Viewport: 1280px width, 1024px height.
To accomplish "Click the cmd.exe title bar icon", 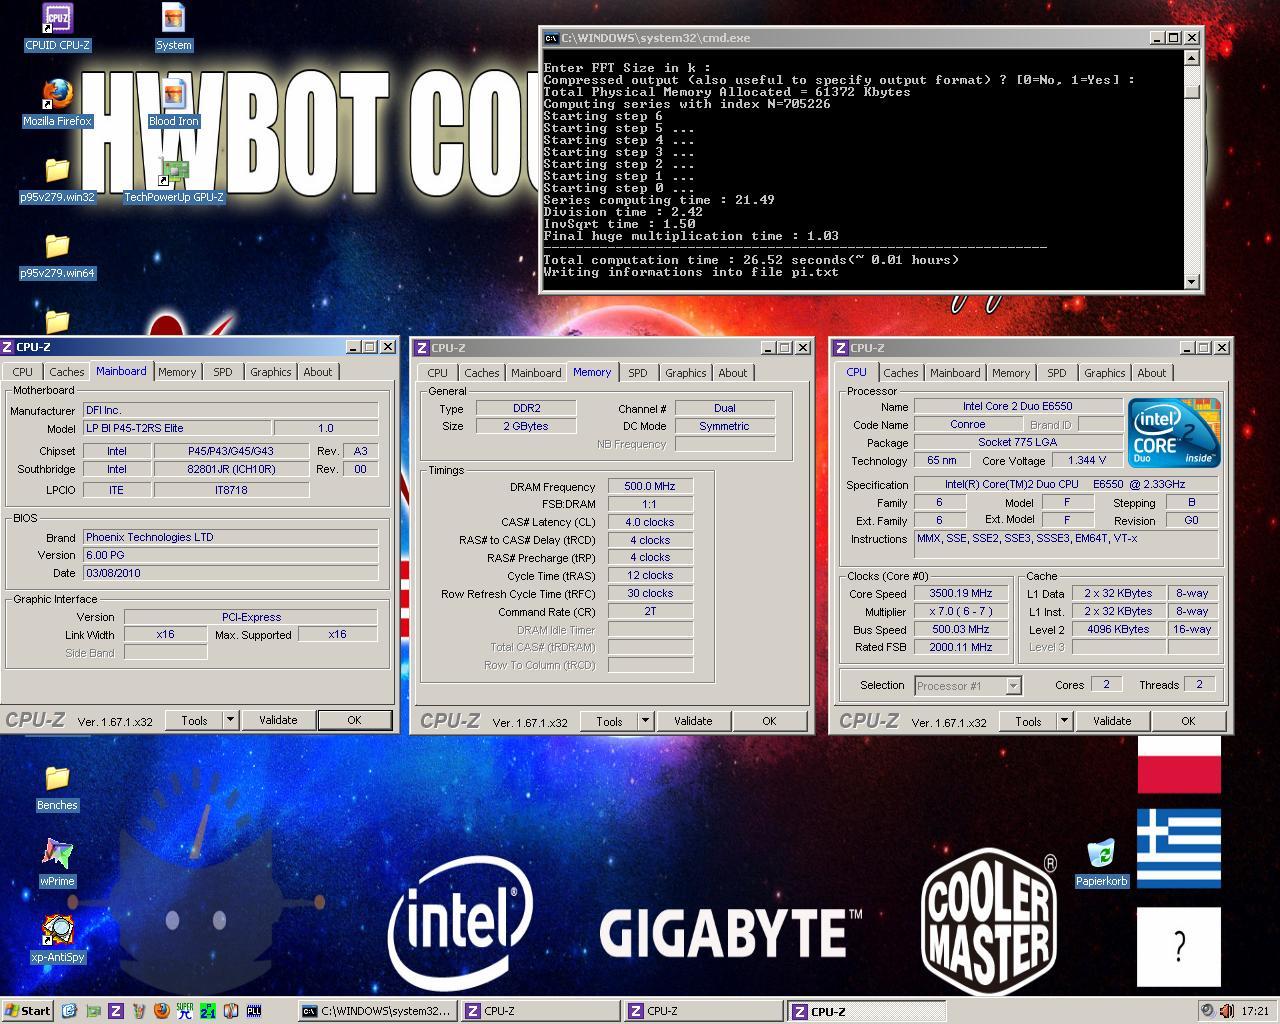I will click(551, 38).
